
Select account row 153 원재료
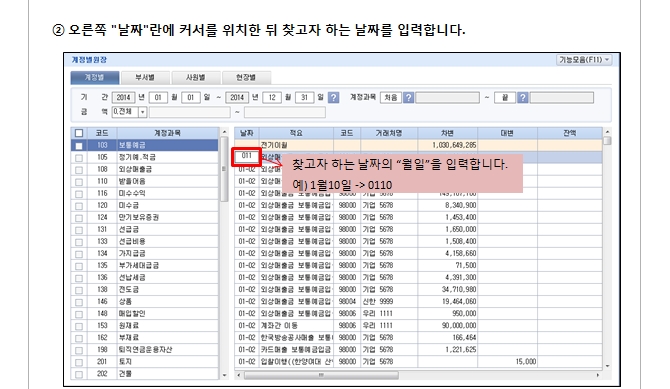(145, 326)
